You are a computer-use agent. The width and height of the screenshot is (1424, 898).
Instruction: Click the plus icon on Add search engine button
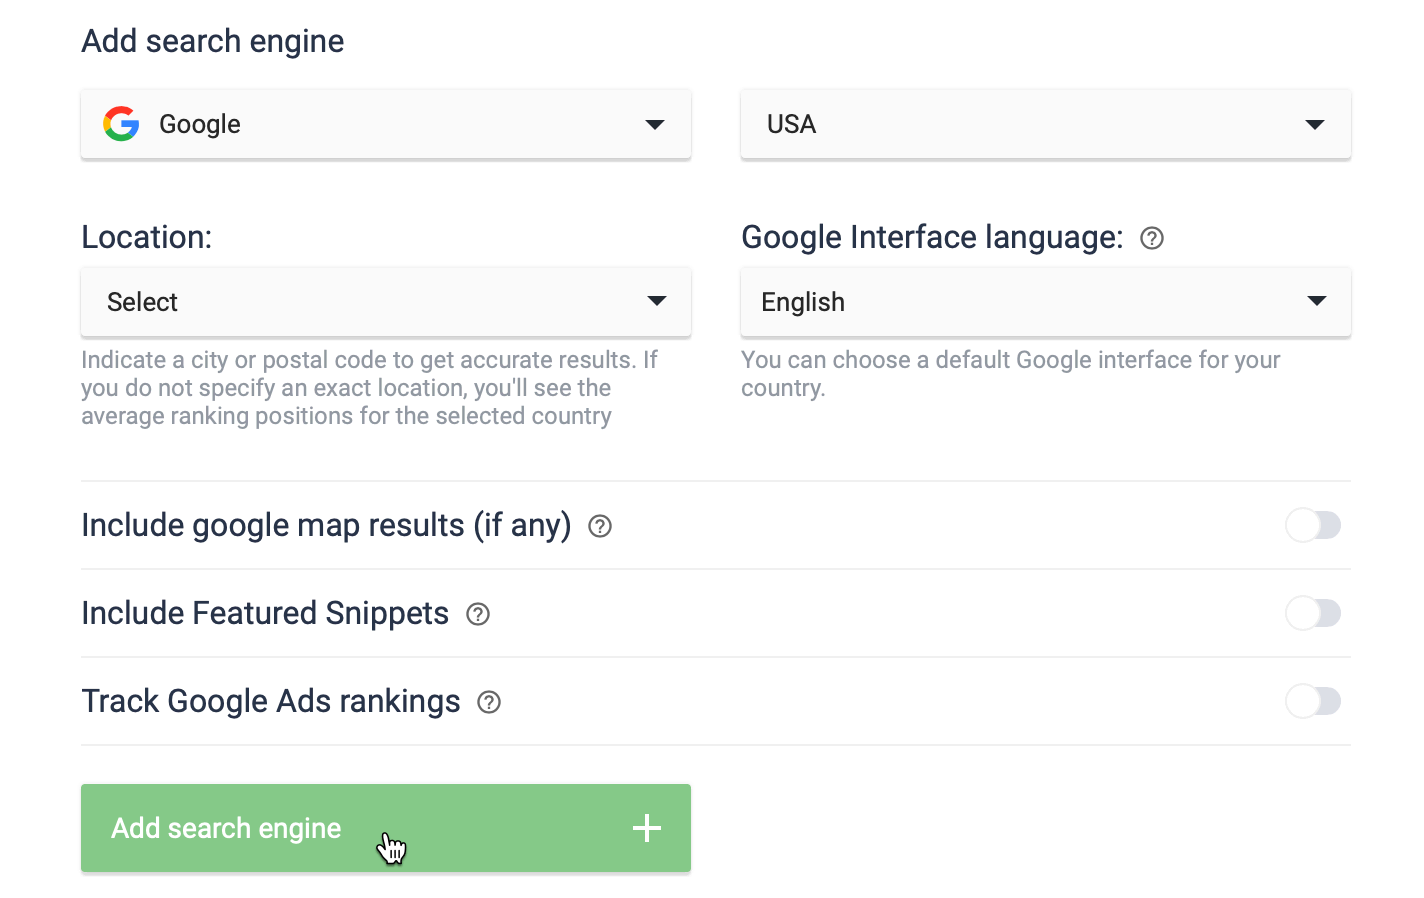point(647,828)
